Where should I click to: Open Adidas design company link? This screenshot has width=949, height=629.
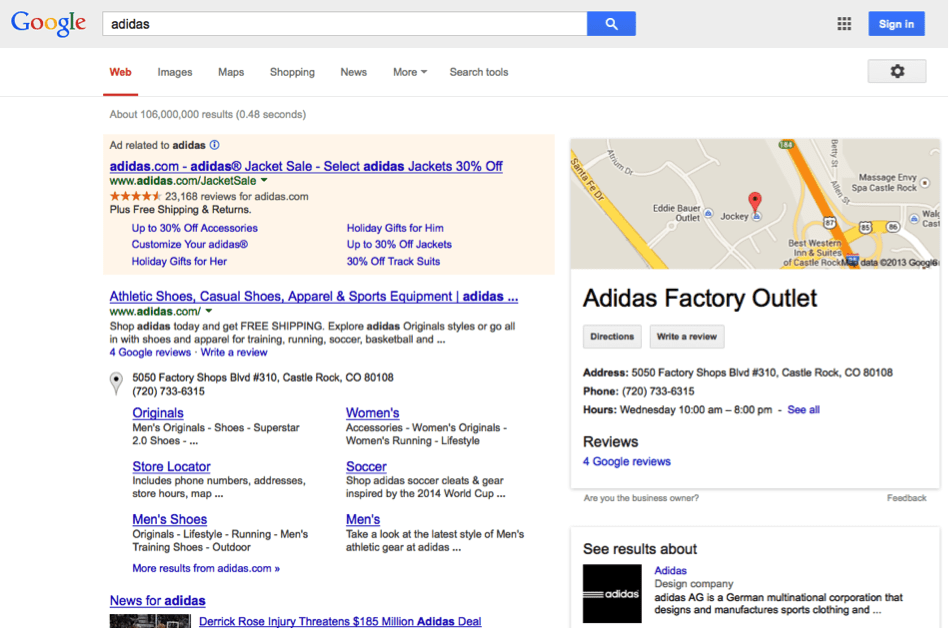(x=671, y=570)
